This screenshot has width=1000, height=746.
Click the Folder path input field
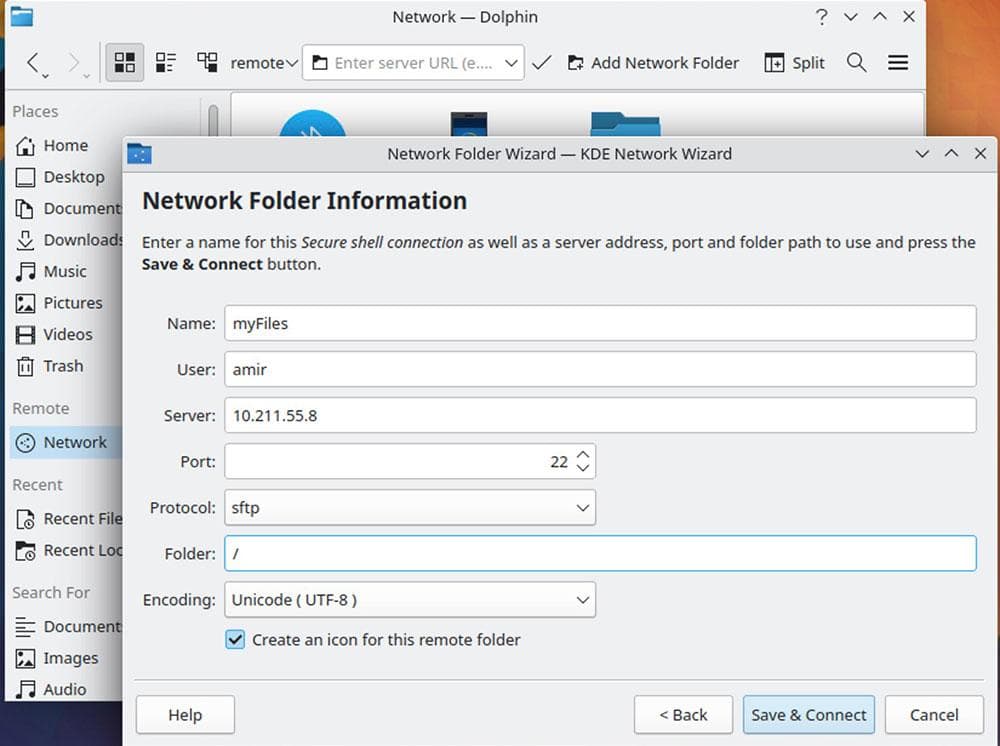600,554
